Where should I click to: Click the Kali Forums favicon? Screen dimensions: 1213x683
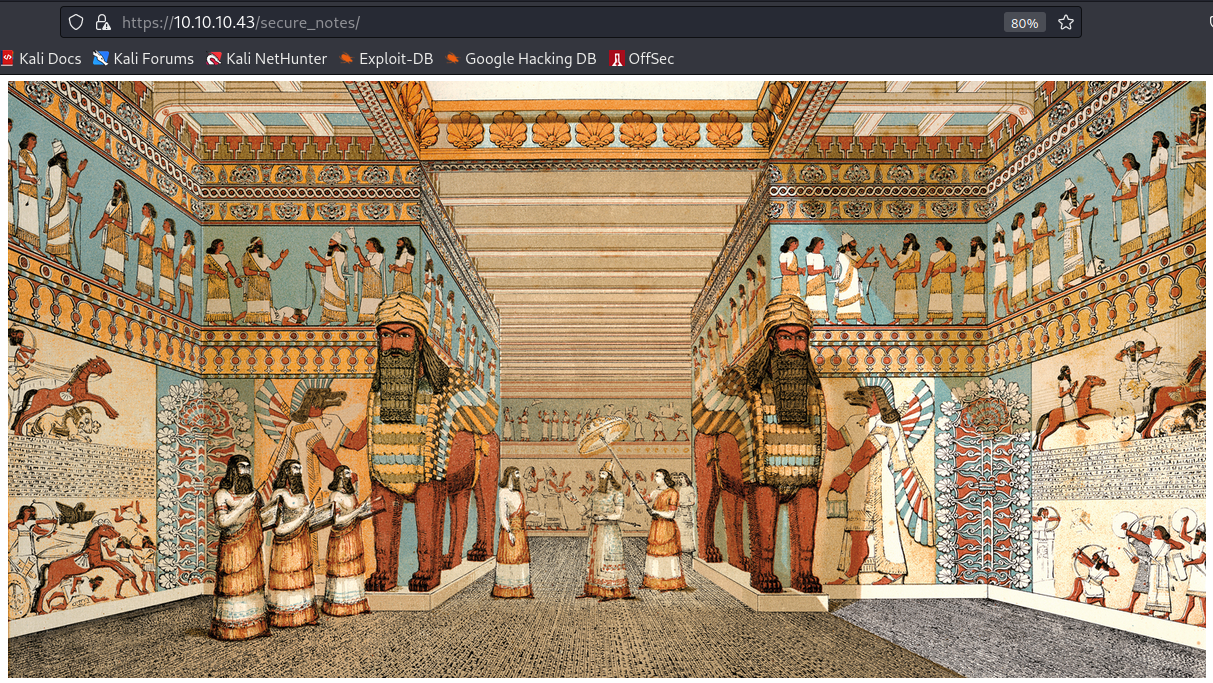(100, 59)
